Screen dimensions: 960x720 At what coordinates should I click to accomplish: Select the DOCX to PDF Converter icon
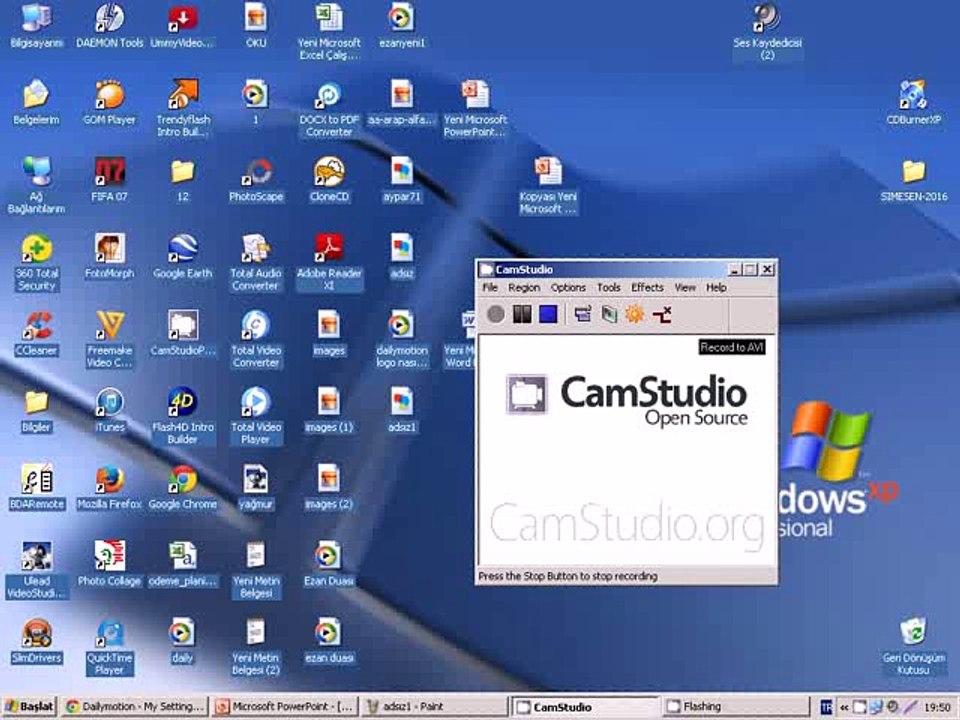point(329,108)
